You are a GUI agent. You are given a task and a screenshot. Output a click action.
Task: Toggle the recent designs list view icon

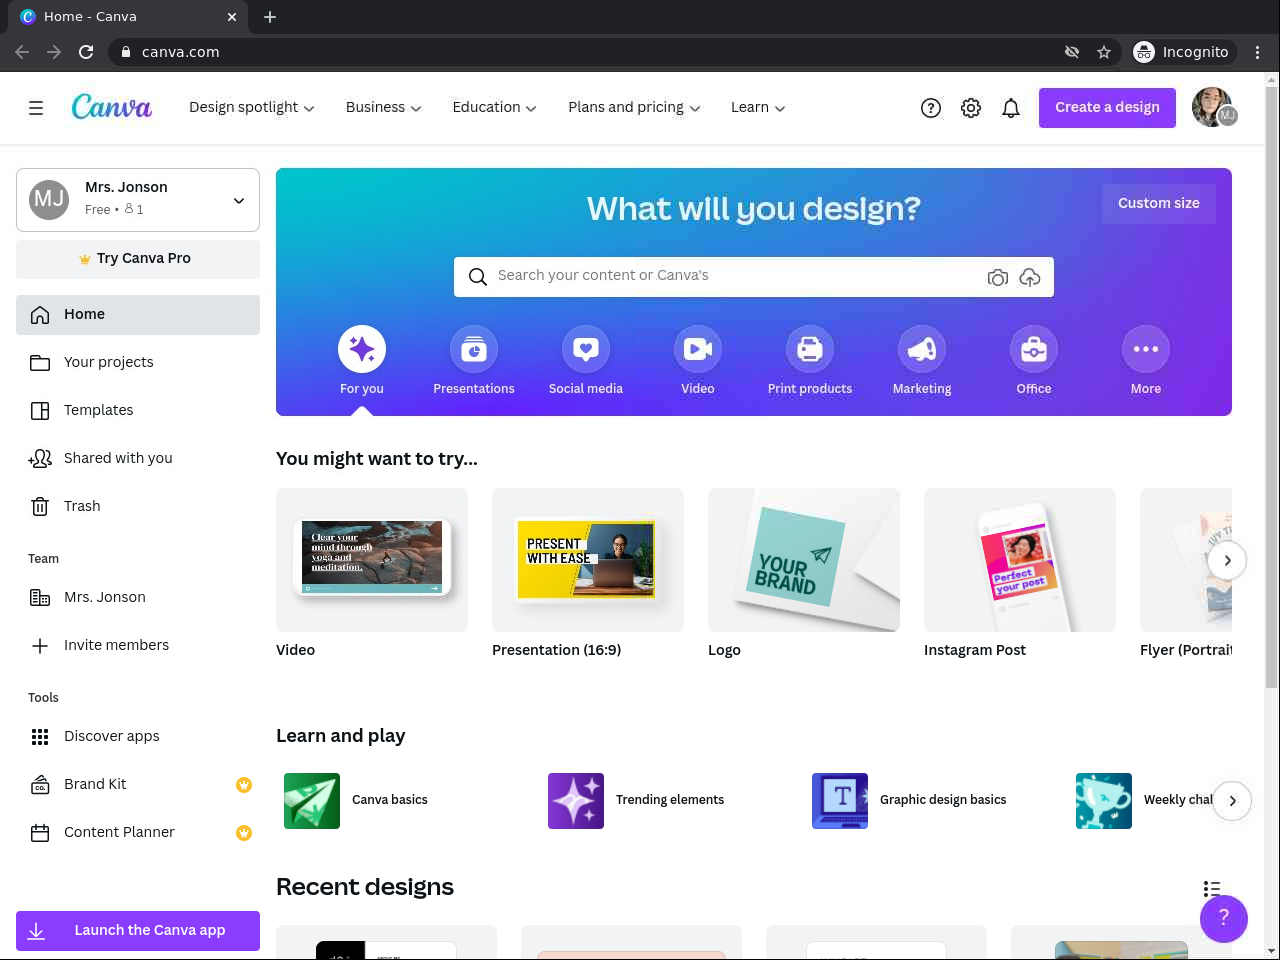pyautogui.click(x=1212, y=889)
